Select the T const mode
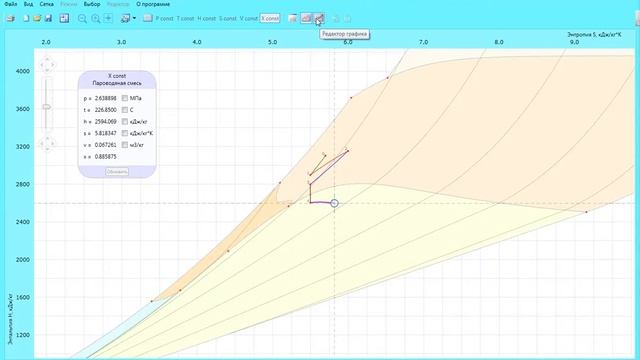Screen dimensions: 640x360 185,19
